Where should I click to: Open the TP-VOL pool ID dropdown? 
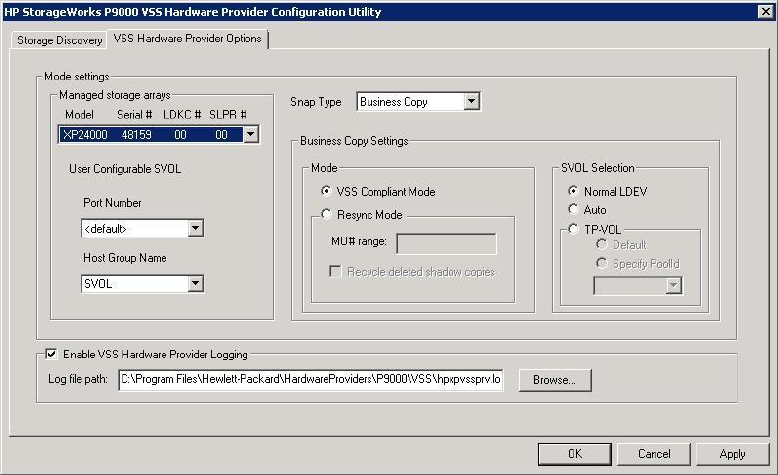[673, 286]
